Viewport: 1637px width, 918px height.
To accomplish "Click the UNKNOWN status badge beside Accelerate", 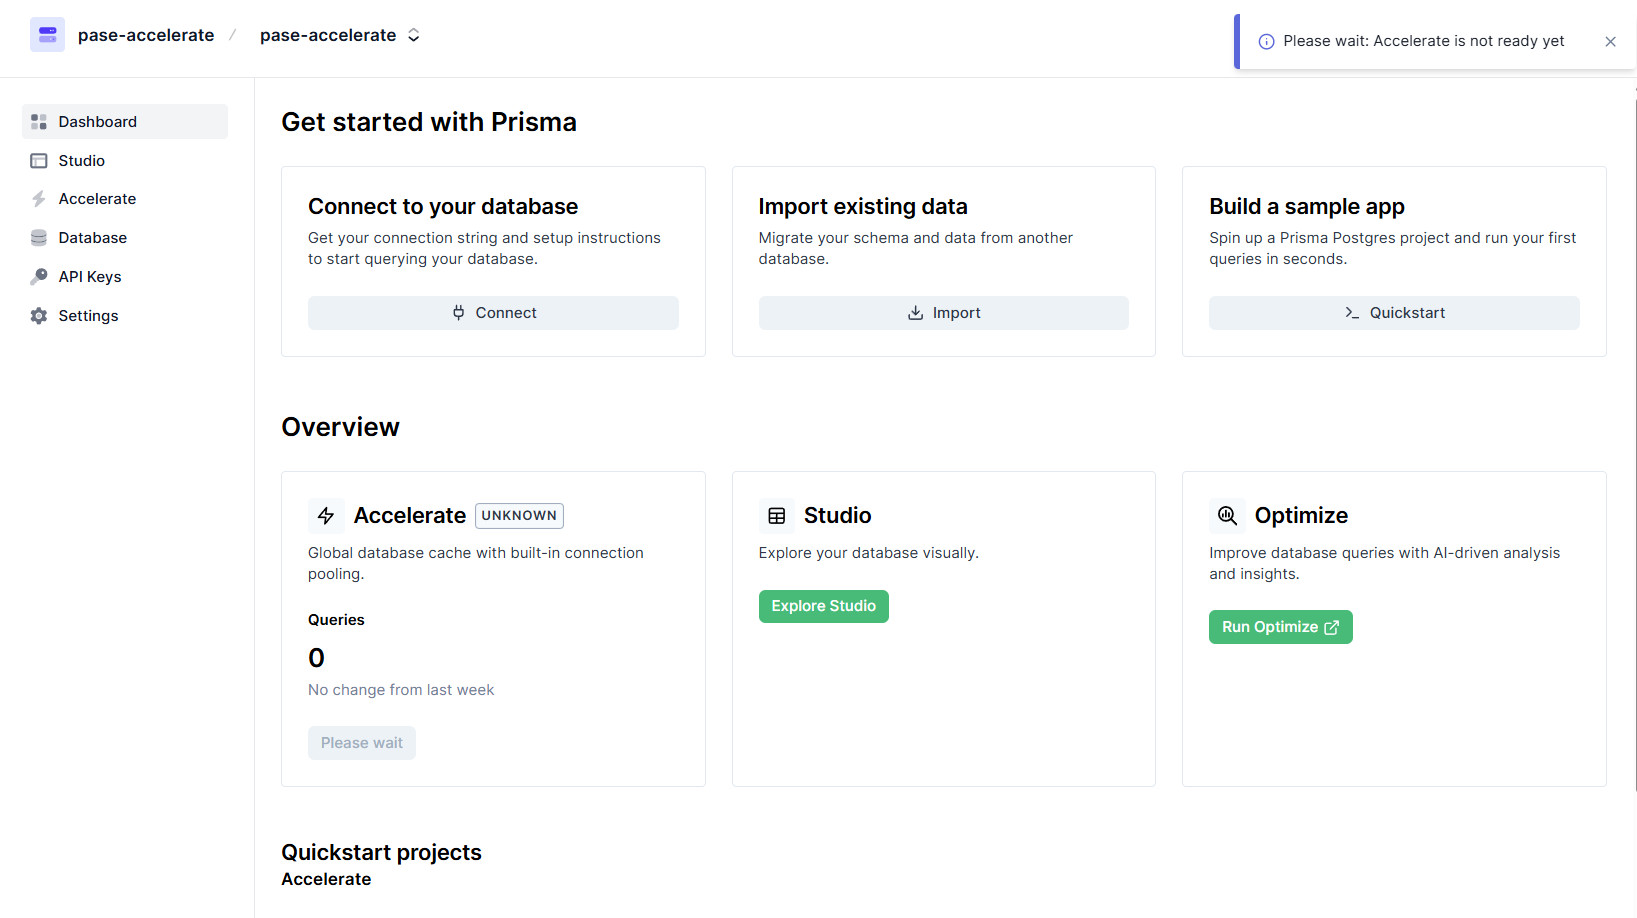I will tap(519, 516).
